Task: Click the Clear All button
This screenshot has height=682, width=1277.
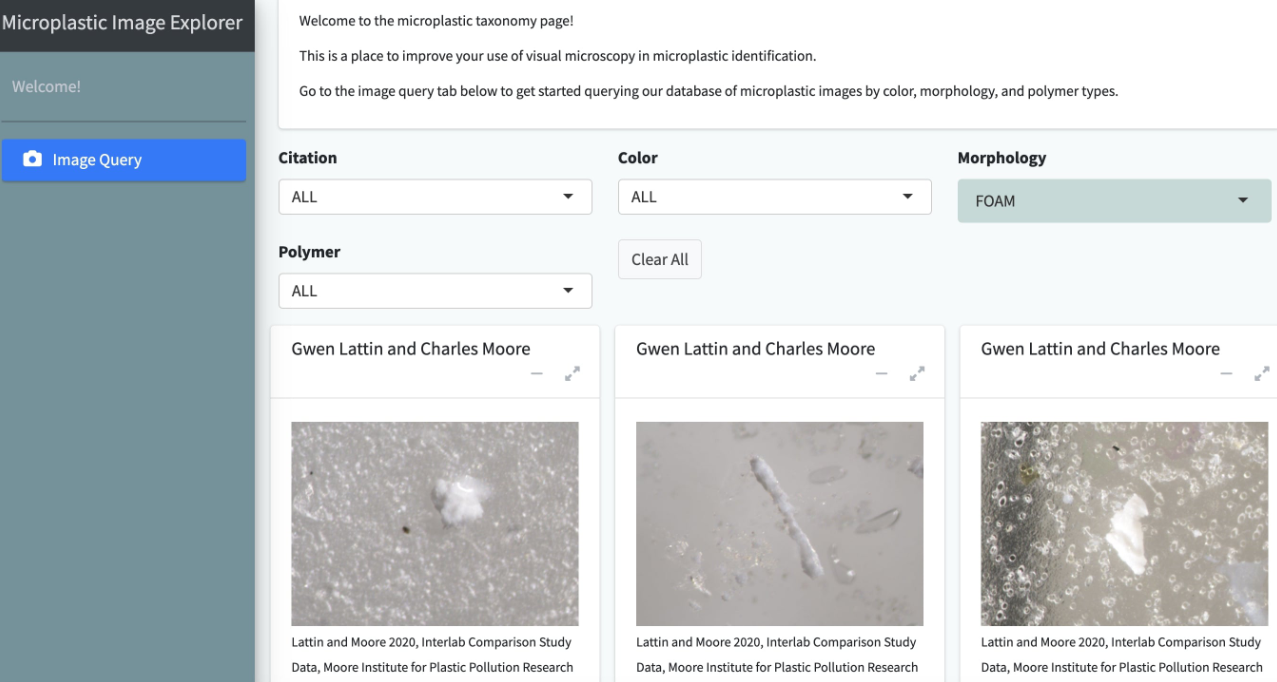Action: [x=660, y=259]
